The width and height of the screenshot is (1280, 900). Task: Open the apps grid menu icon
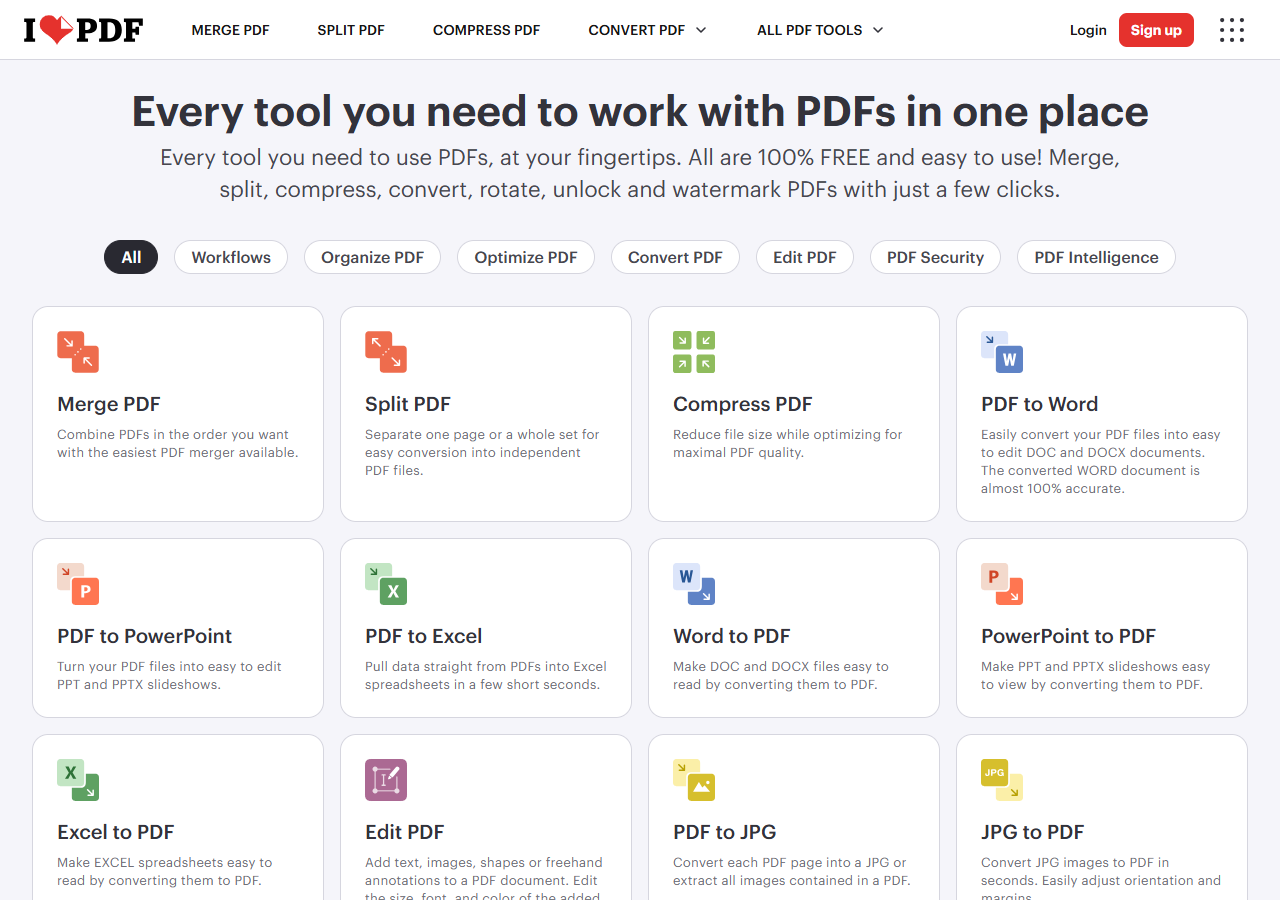pyautogui.click(x=1232, y=30)
